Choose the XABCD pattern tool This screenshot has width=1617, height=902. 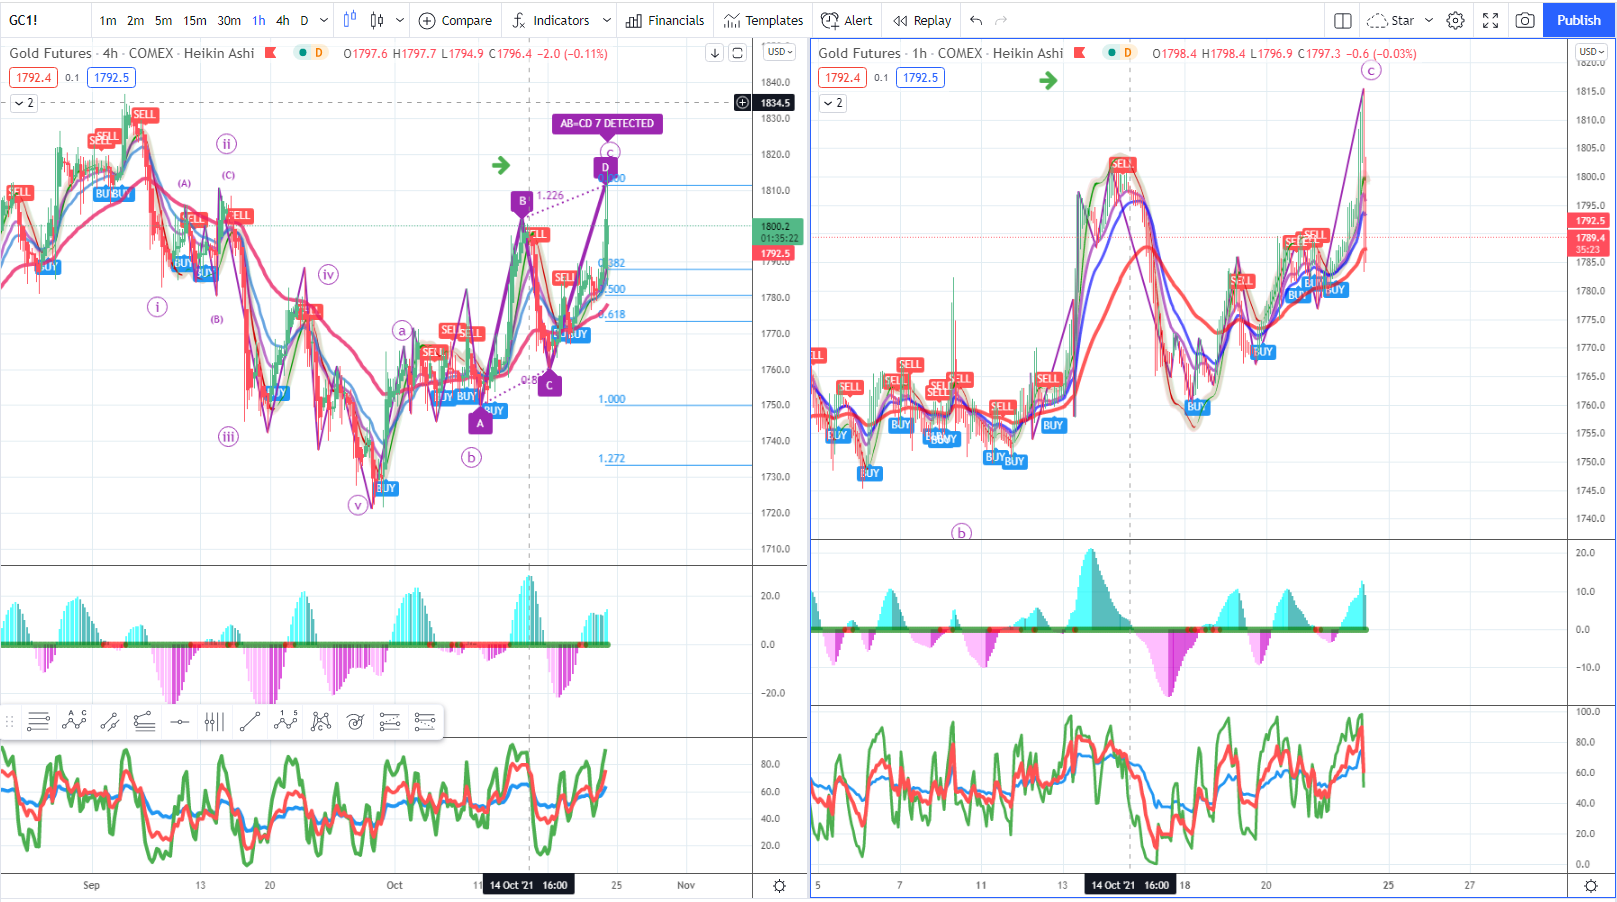point(320,721)
